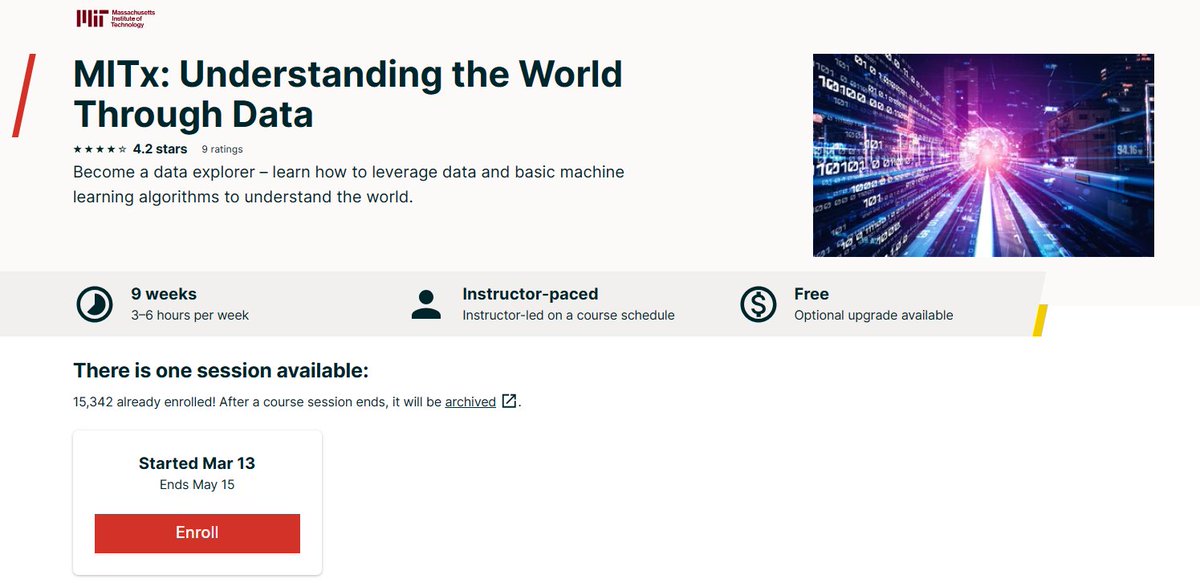1200x583 pixels.
Task: Click the 4.2 stars rating text
Action: [x=160, y=150]
